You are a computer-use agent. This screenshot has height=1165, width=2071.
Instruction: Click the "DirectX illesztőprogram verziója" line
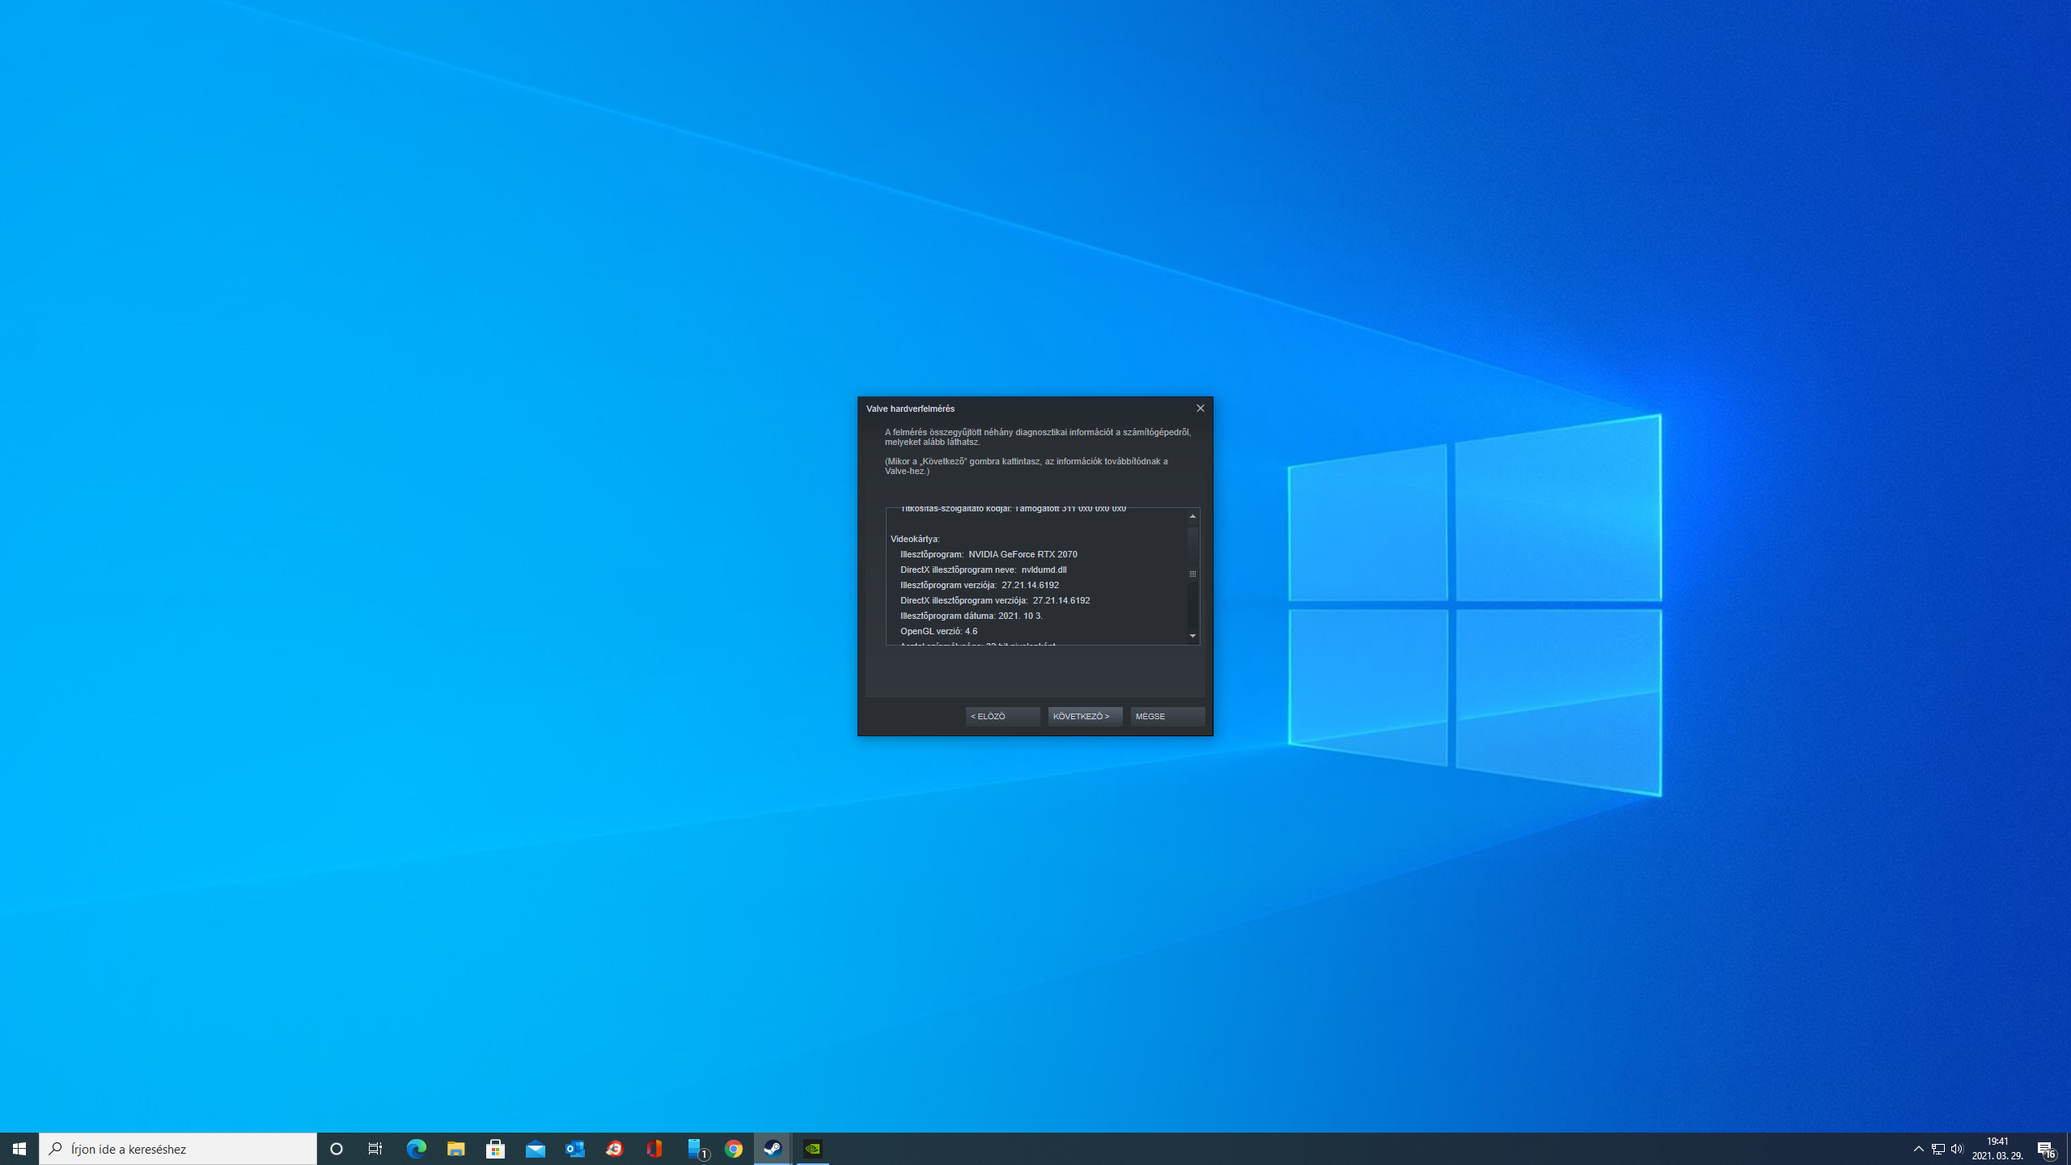coord(995,601)
